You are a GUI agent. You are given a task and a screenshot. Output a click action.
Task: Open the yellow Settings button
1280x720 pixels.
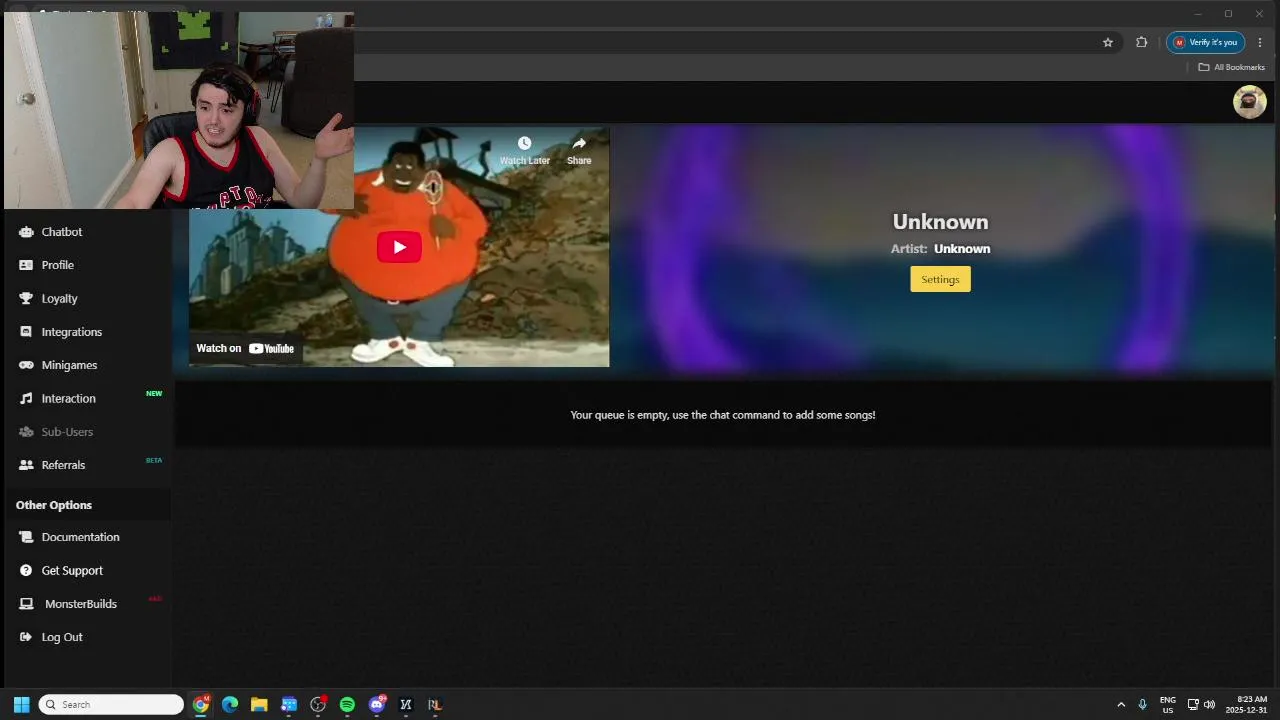(x=940, y=279)
